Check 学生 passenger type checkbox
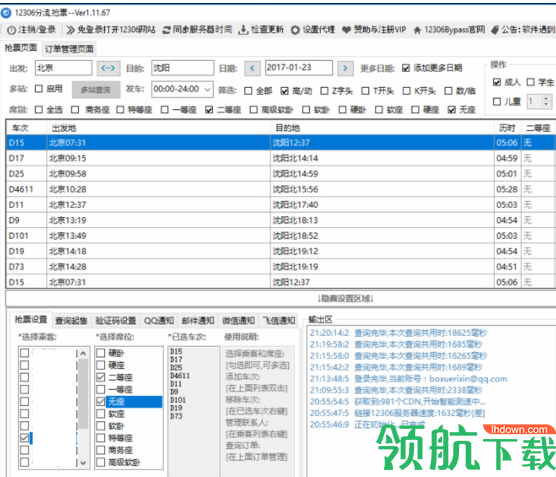 530,82
